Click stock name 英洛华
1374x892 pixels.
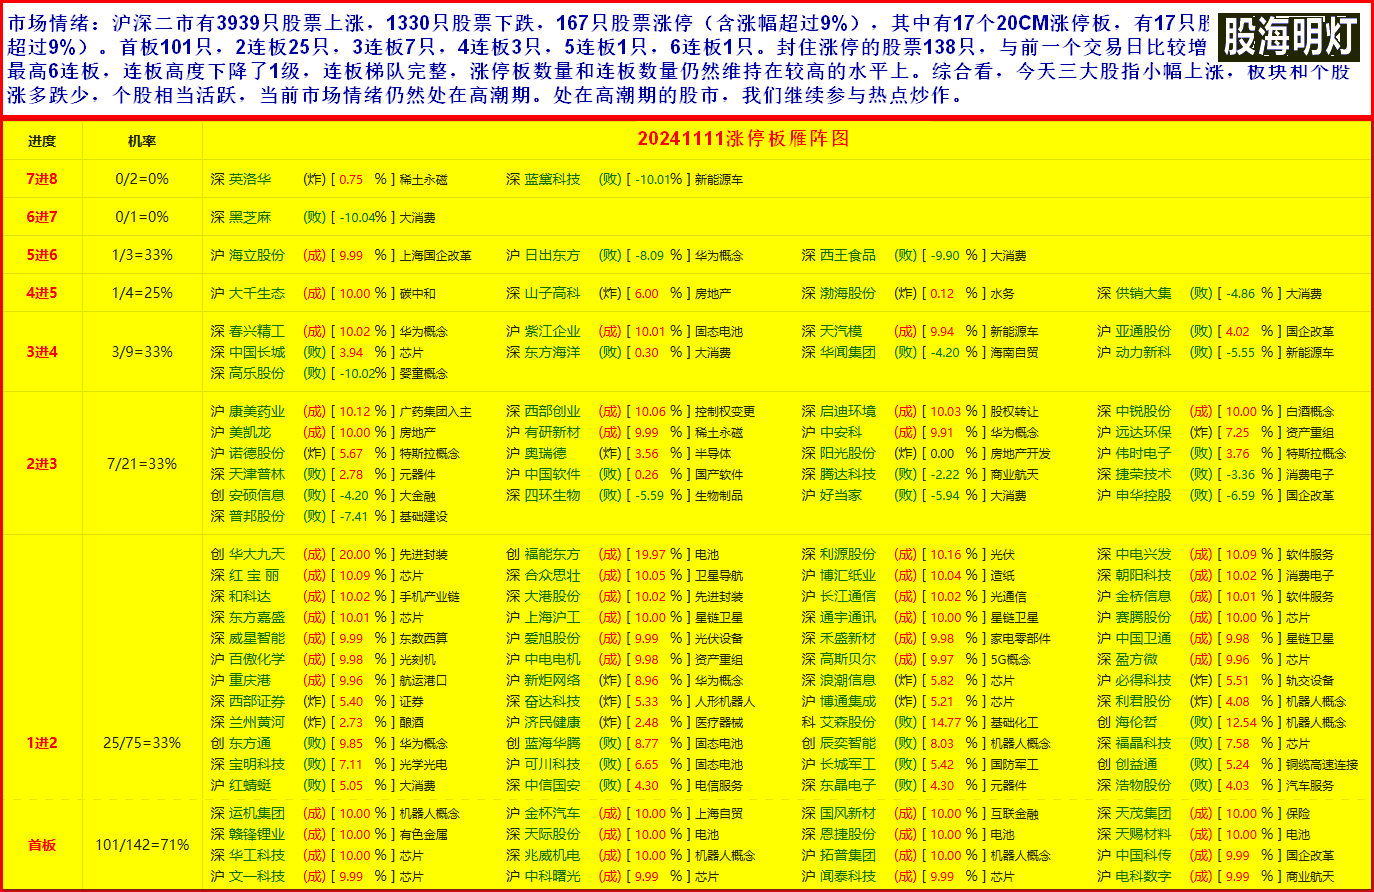(x=250, y=179)
